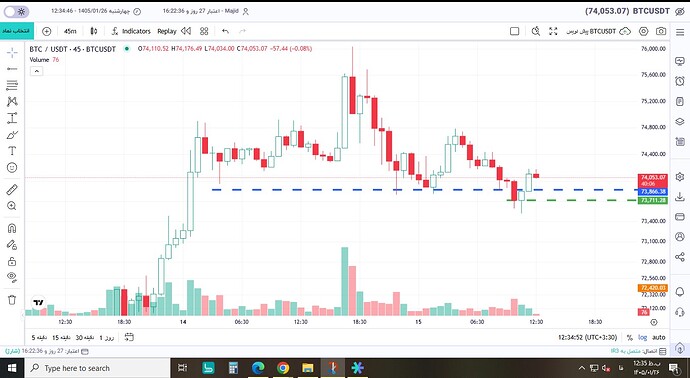
Task: Click the Volume indicator legend label
Action: (39, 60)
